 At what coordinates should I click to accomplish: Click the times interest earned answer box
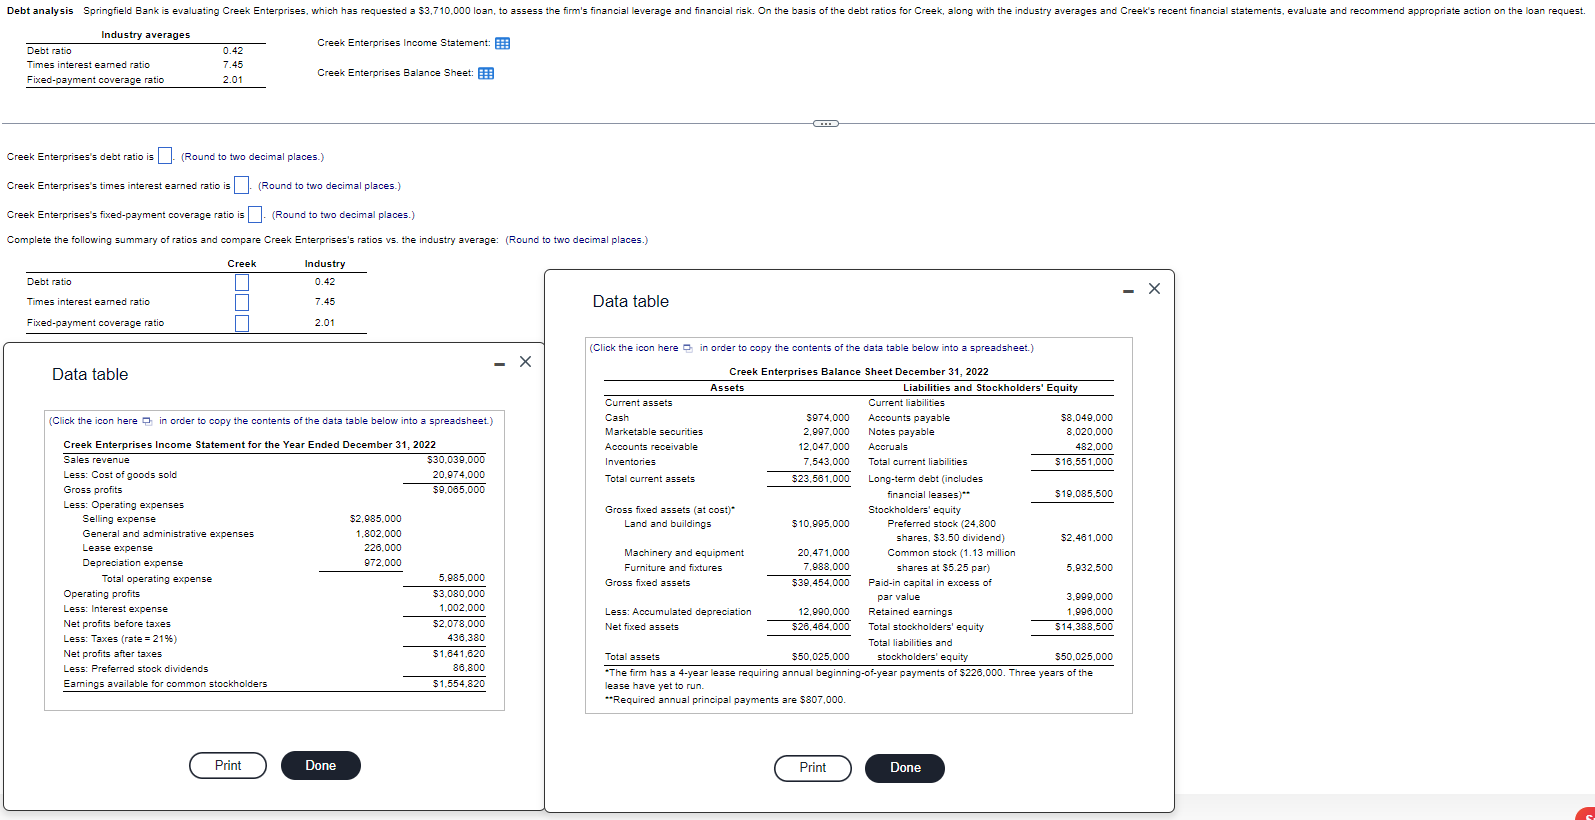click(x=242, y=185)
